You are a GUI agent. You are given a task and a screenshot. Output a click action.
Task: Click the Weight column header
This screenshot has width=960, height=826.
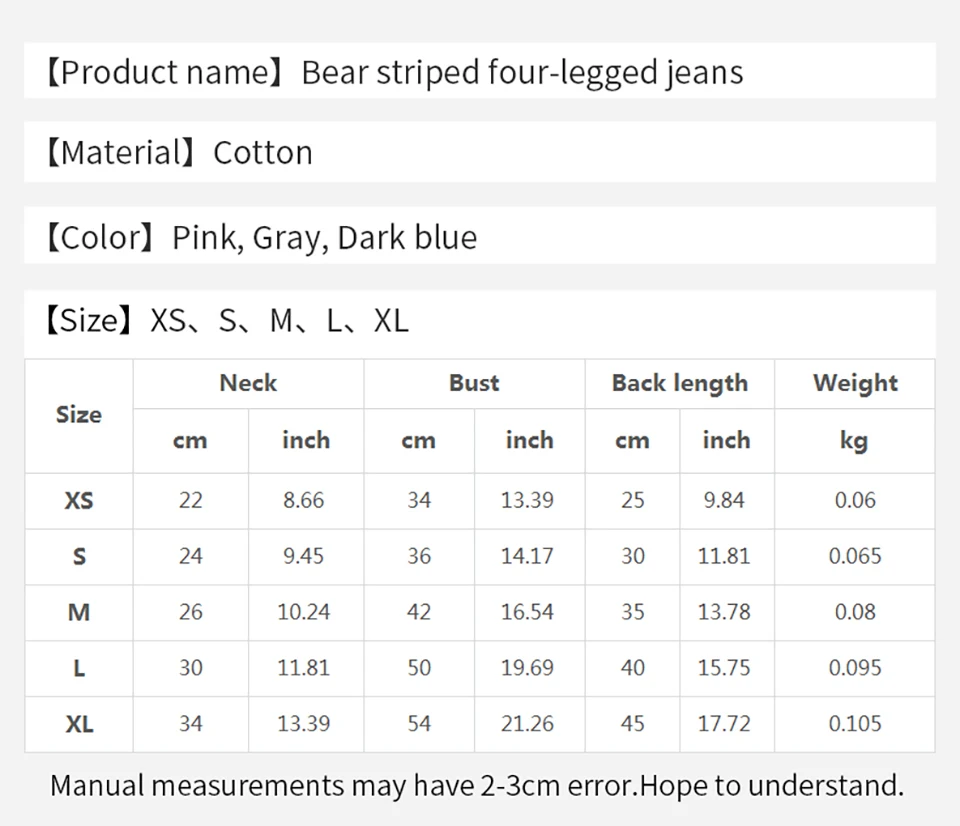(855, 383)
